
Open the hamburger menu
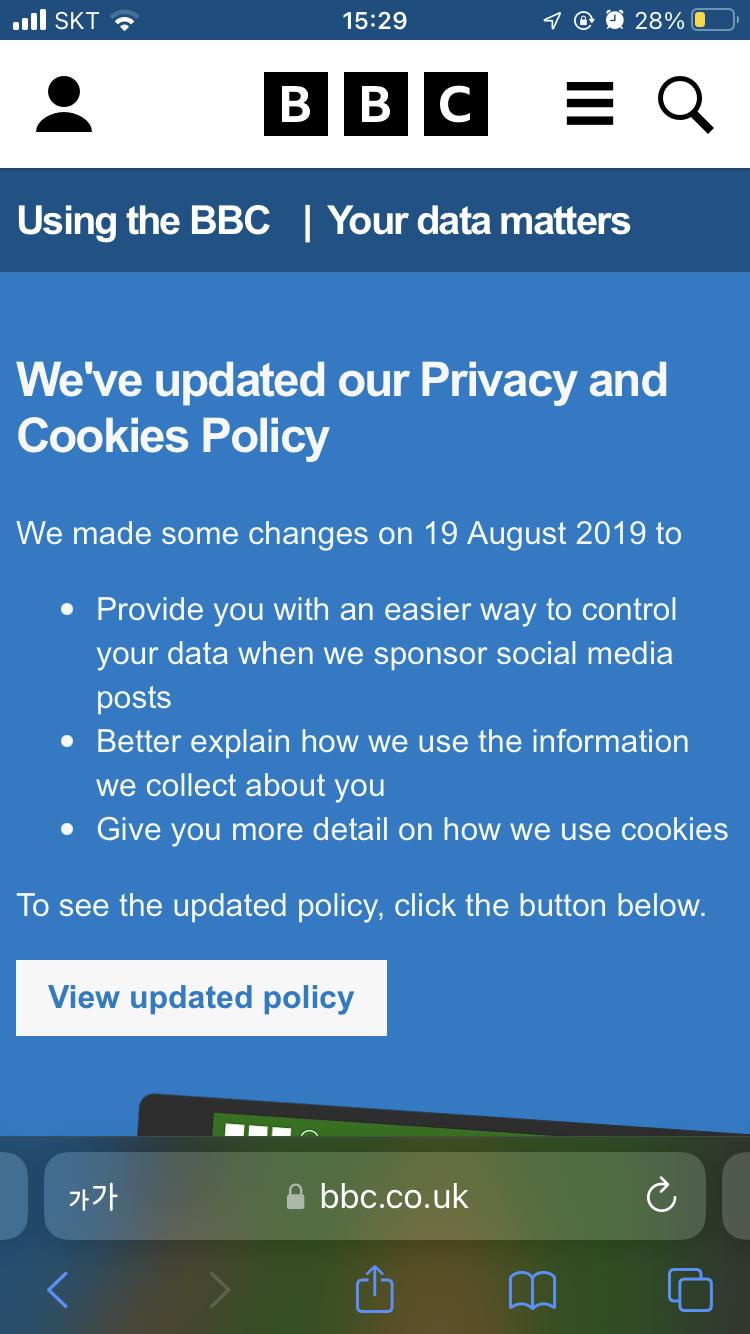tap(590, 104)
